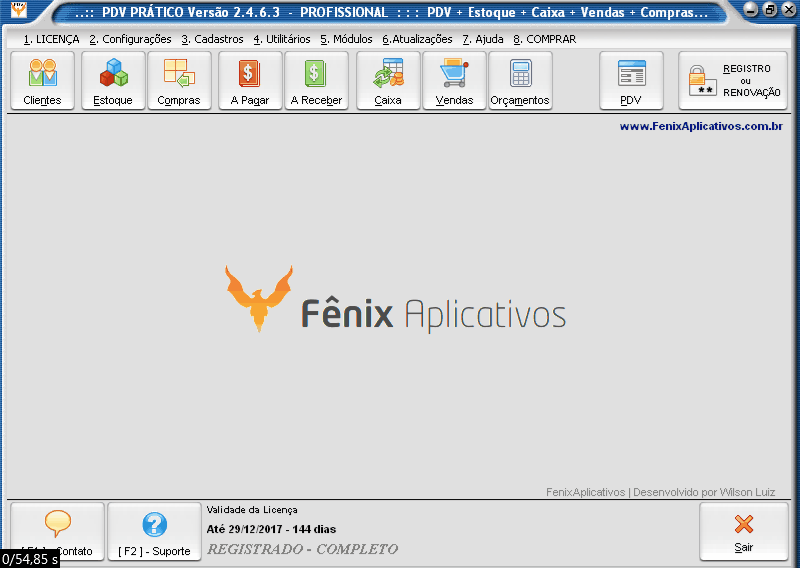800x568 pixels.
Task: Open the 4. Utilitários menu
Action: pos(282,39)
